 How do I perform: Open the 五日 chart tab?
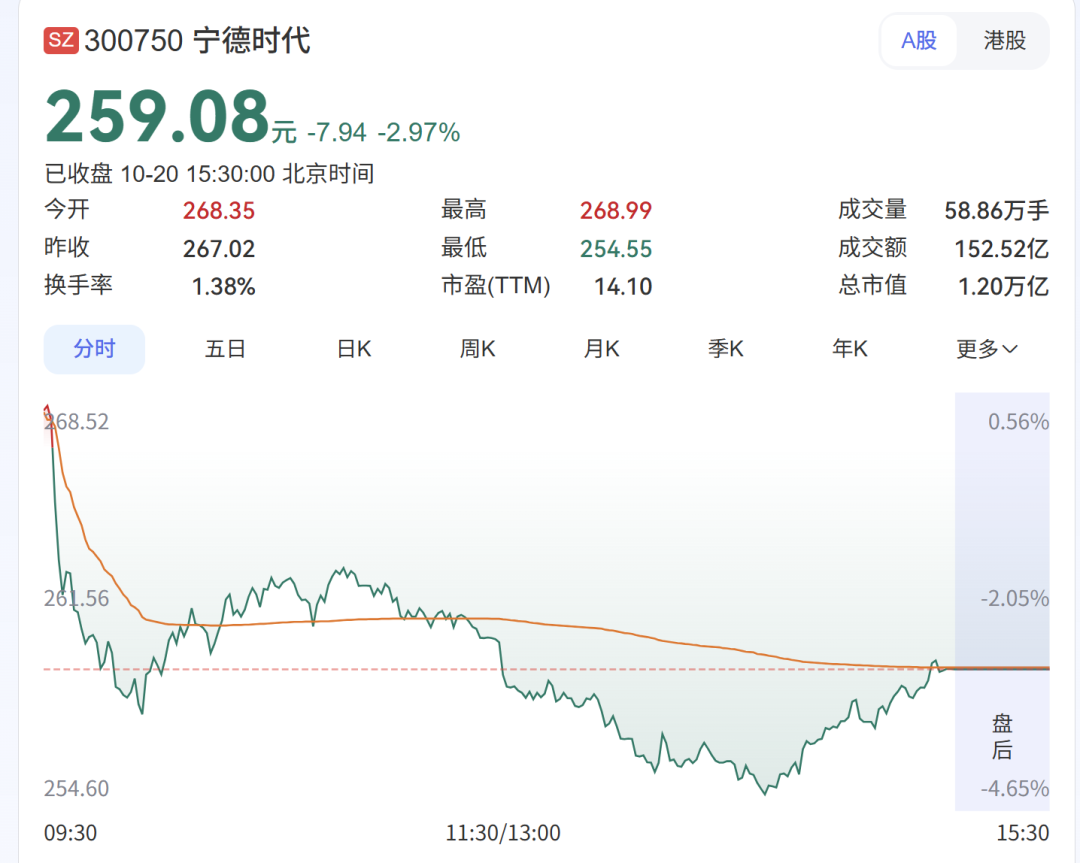pyautogui.click(x=225, y=349)
